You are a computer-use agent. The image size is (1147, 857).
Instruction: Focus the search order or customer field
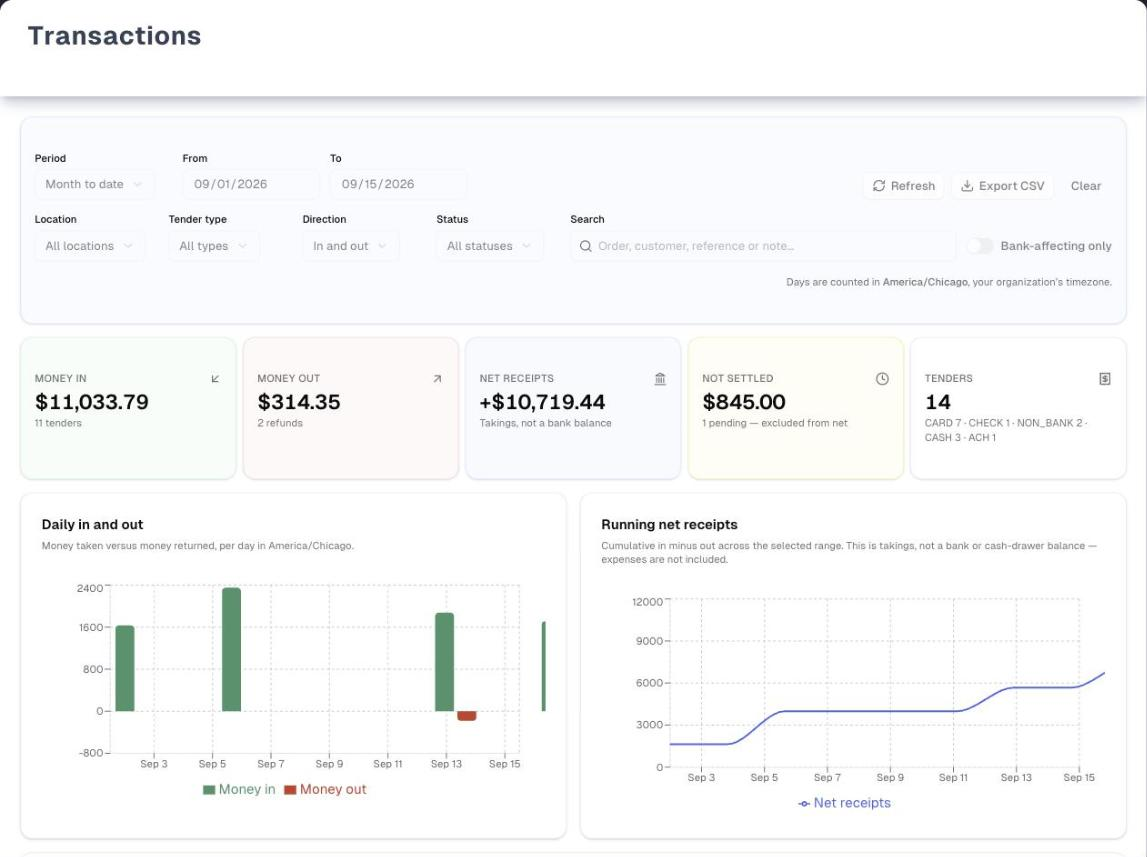(763, 246)
